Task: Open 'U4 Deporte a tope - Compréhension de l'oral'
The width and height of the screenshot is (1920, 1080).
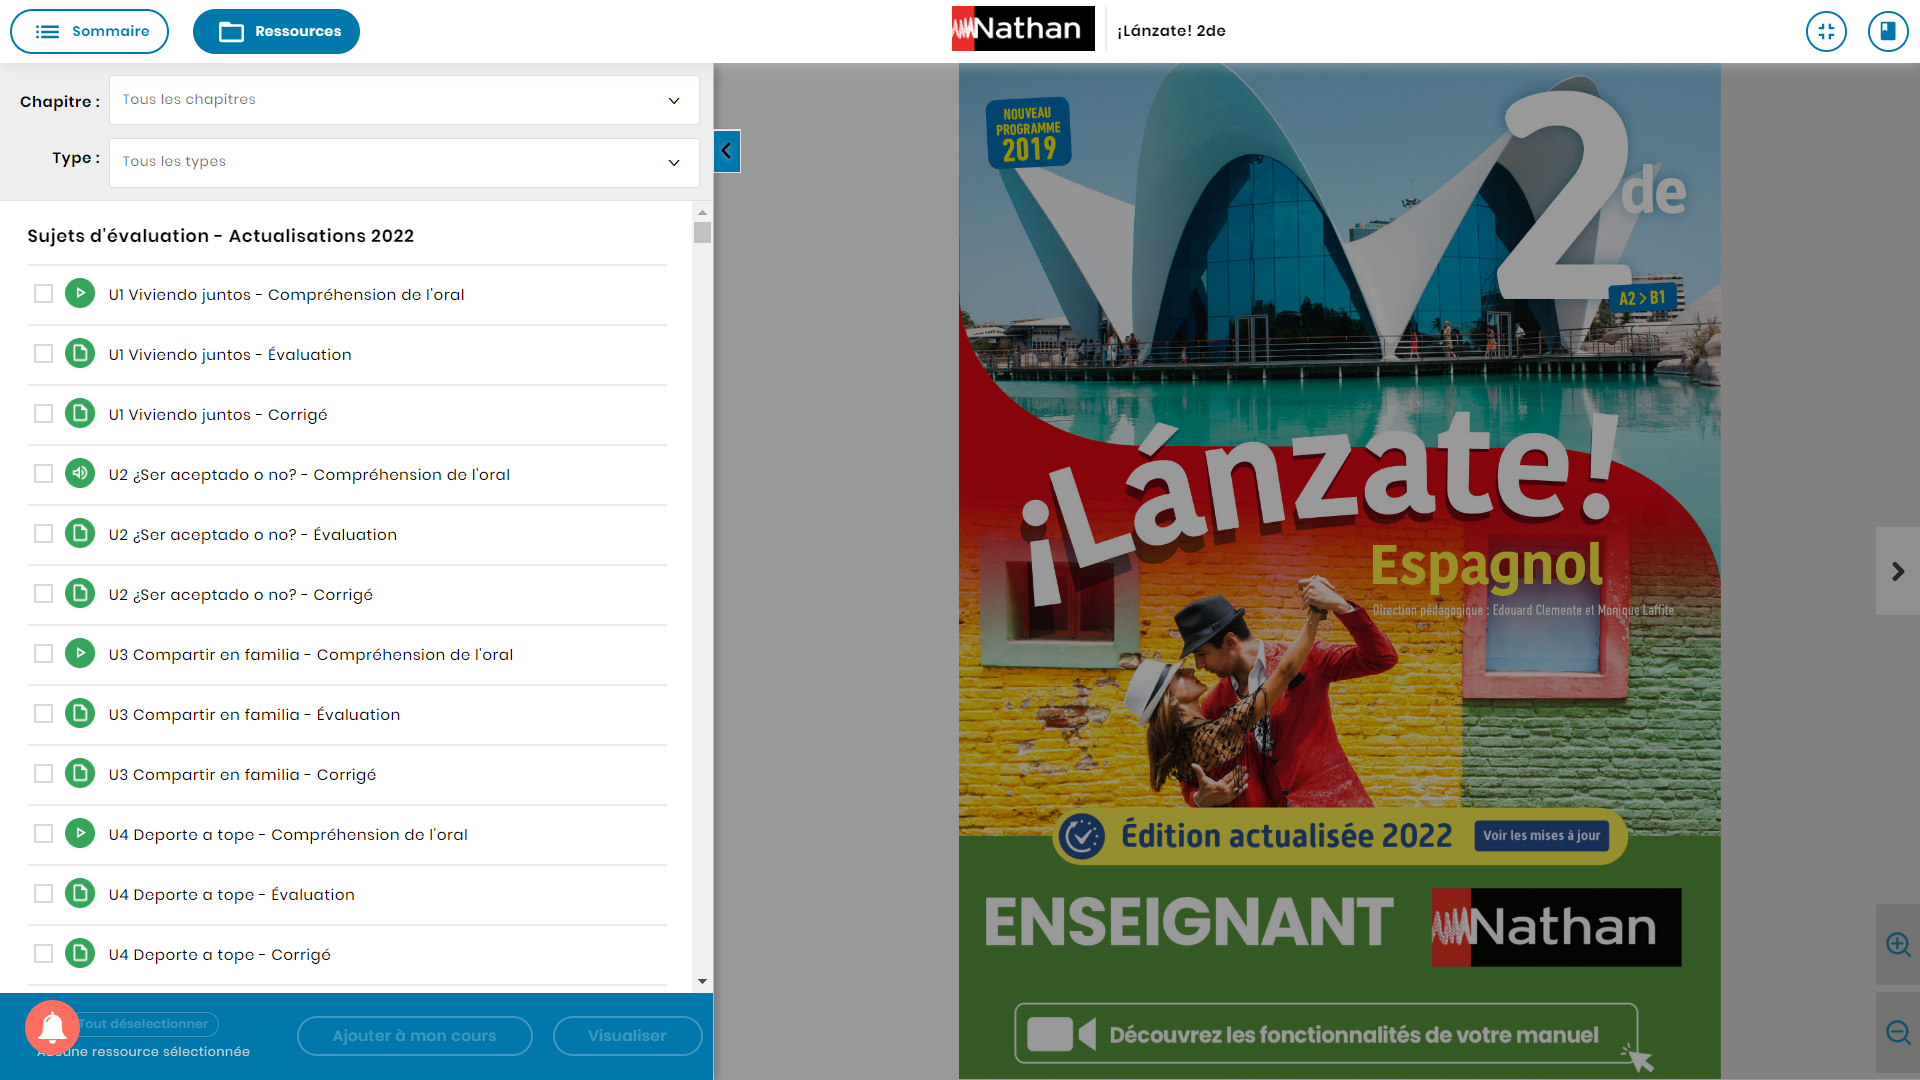Action: [x=288, y=835]
